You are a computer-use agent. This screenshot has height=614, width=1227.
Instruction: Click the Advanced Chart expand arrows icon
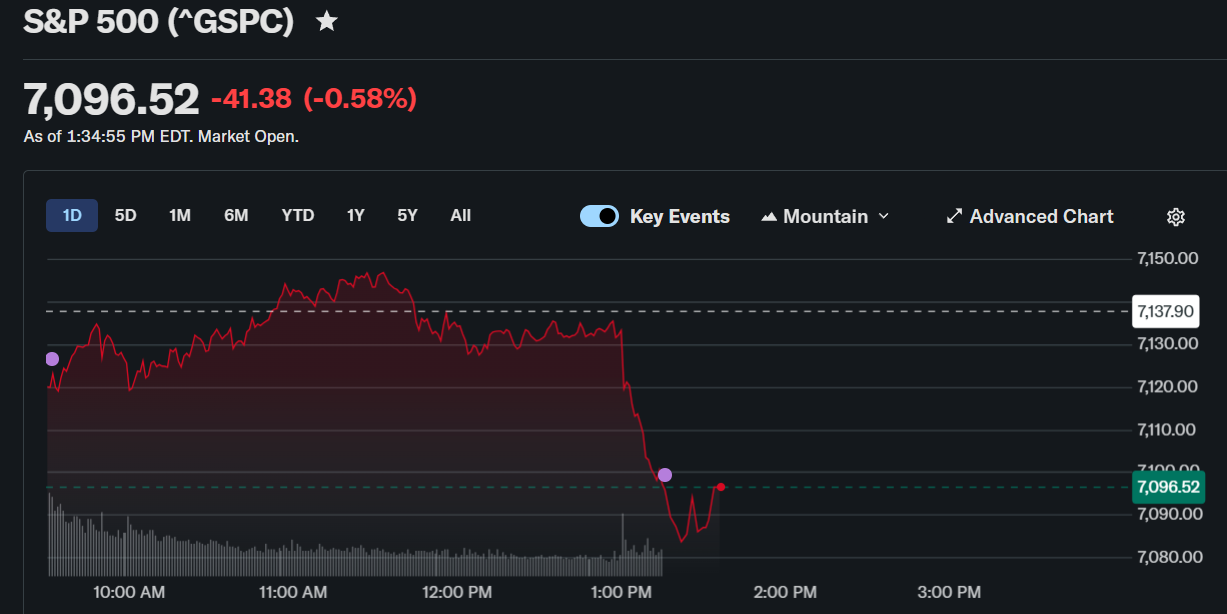tap(955, 216)
